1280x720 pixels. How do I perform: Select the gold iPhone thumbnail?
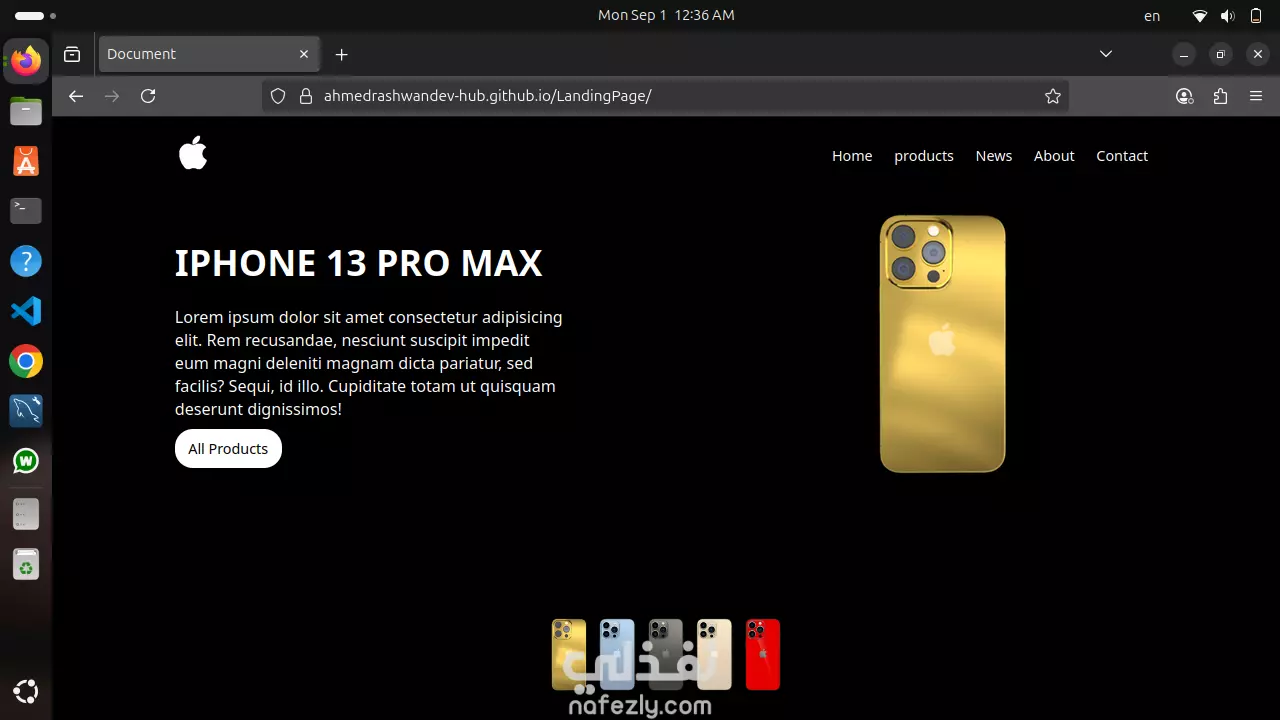tap(569, 654)
